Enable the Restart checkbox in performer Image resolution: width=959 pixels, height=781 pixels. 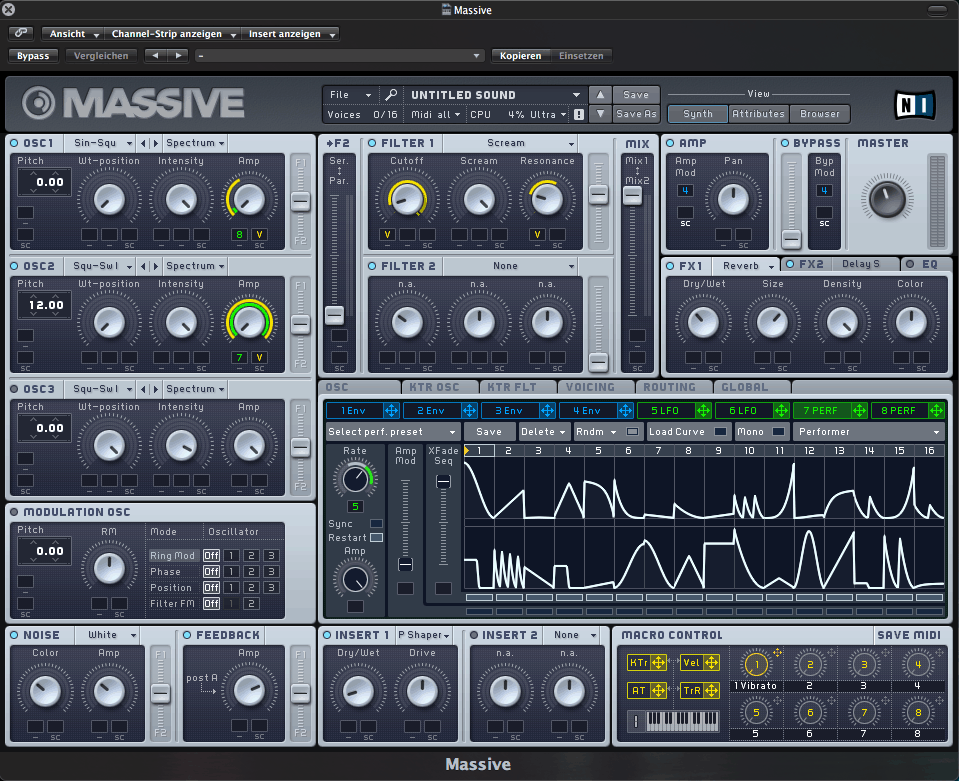[x=376, y=537]
